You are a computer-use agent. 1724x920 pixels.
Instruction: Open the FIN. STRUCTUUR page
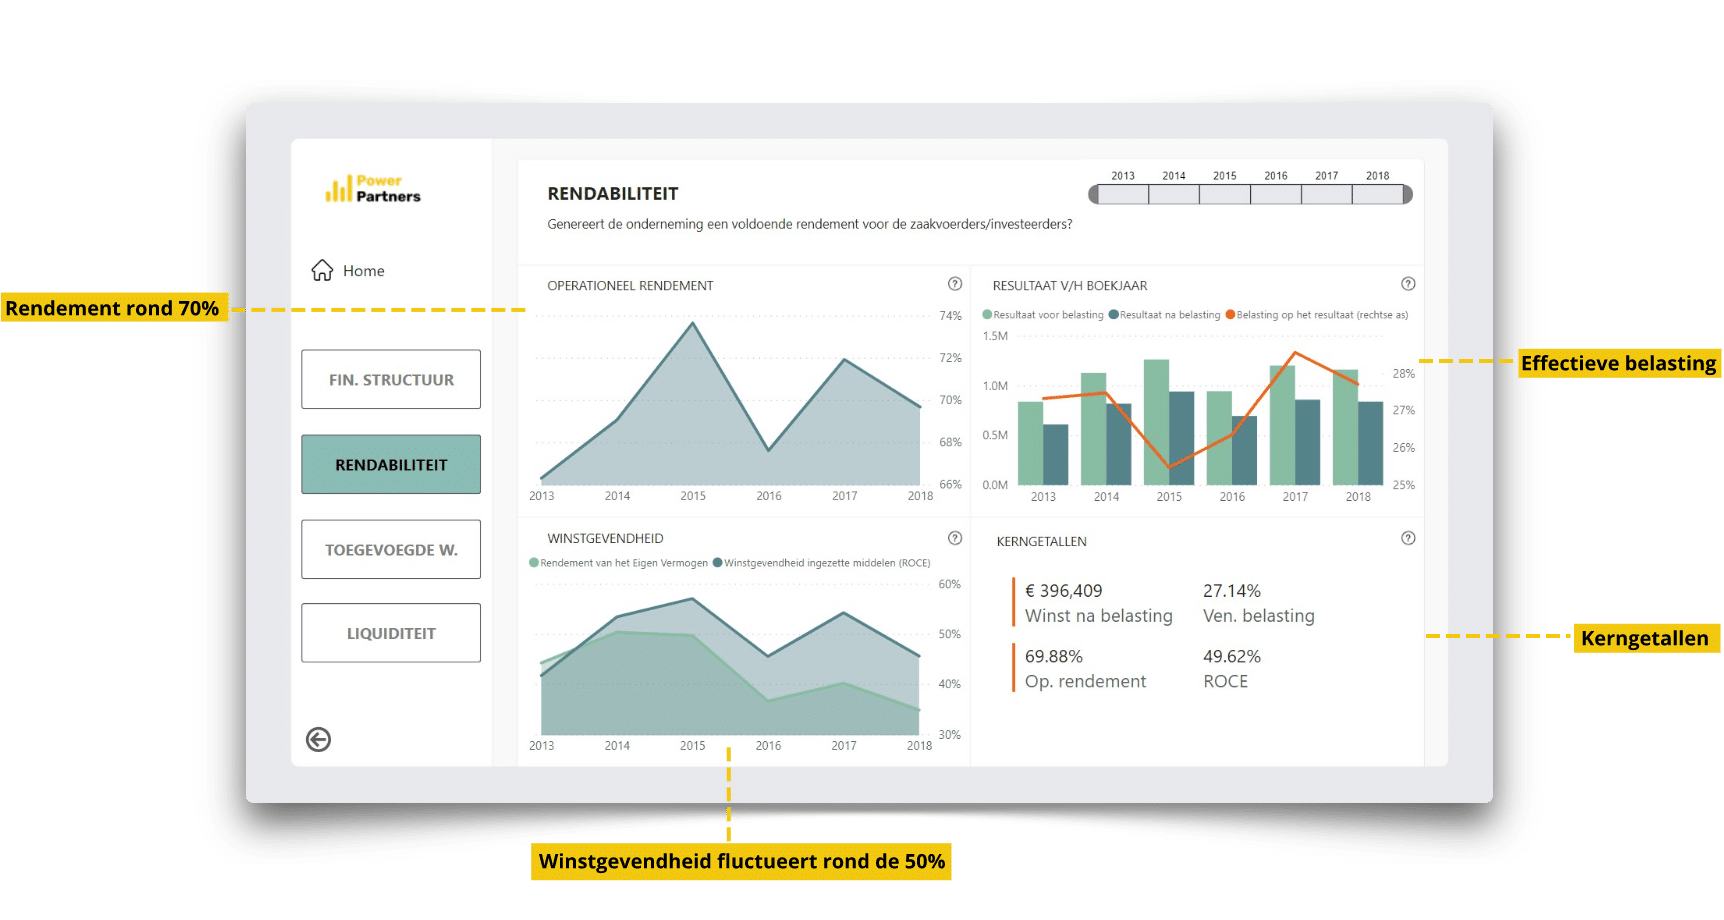tap(391, 379)
